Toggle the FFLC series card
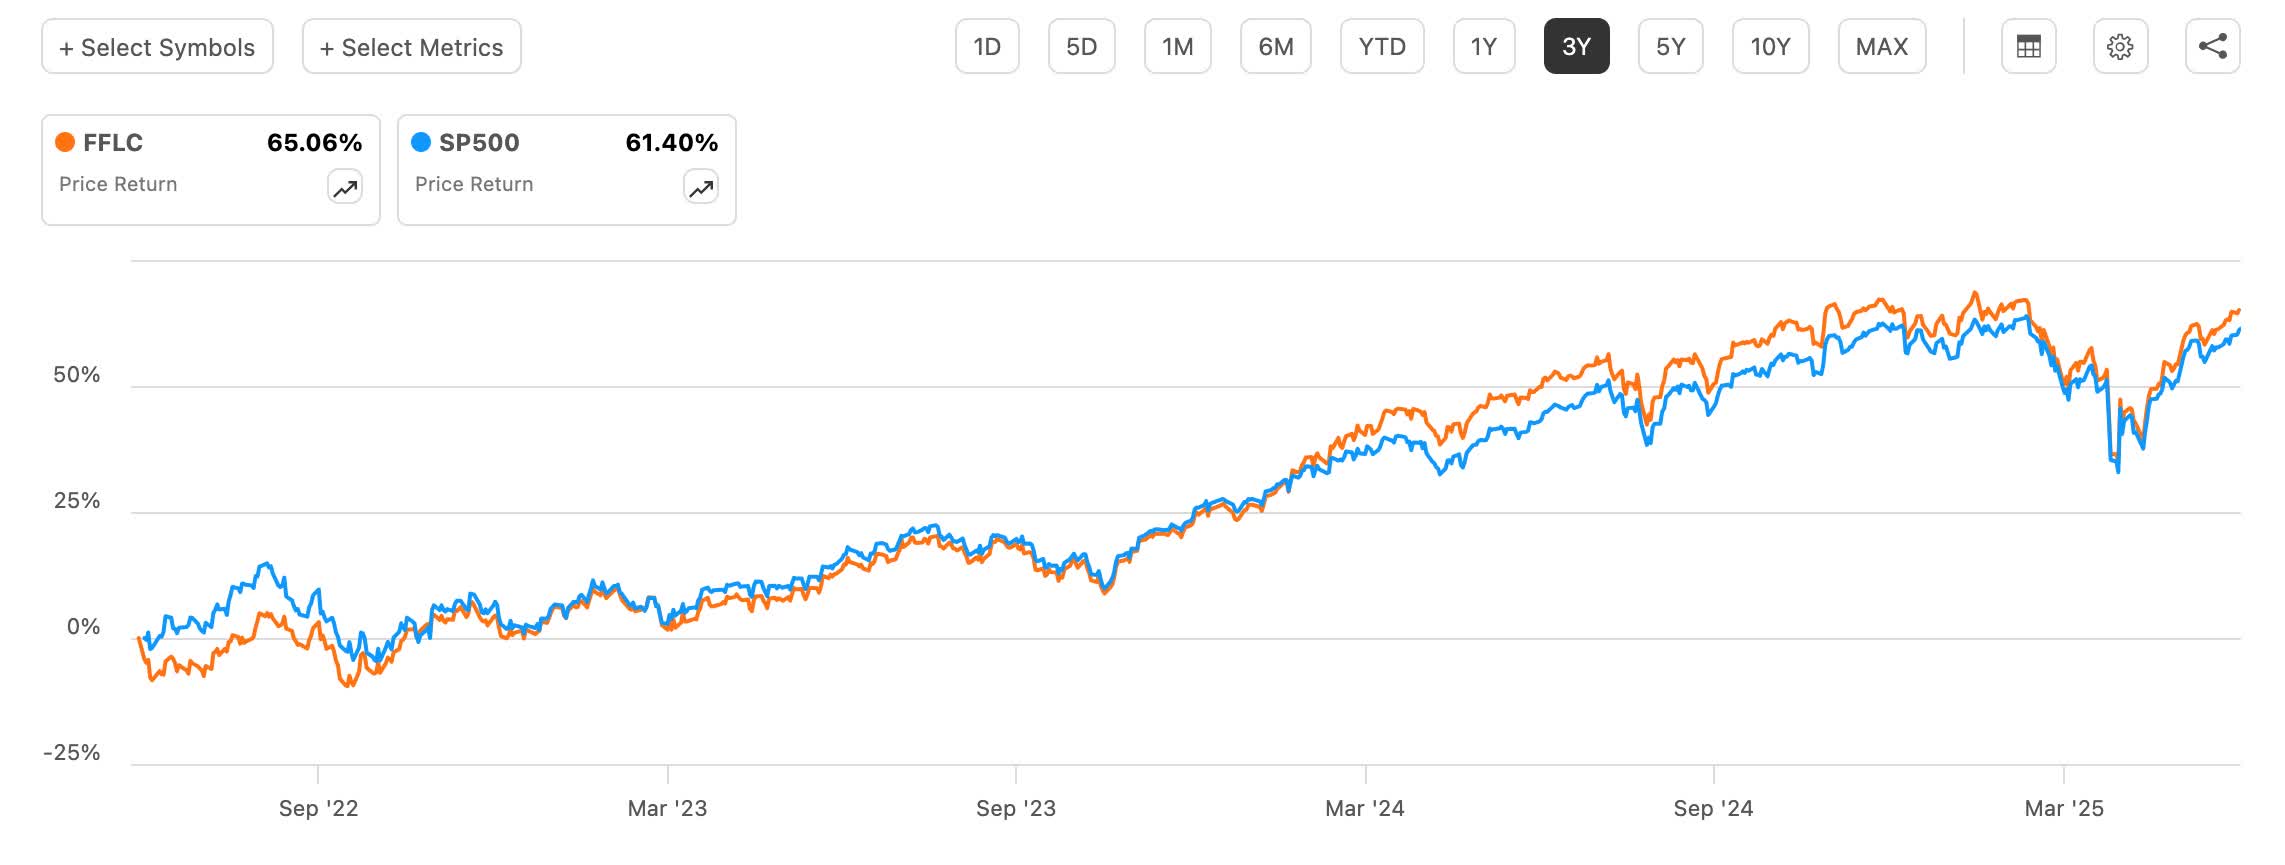This screenshot has height=865, width=2285. click(210, 168)
